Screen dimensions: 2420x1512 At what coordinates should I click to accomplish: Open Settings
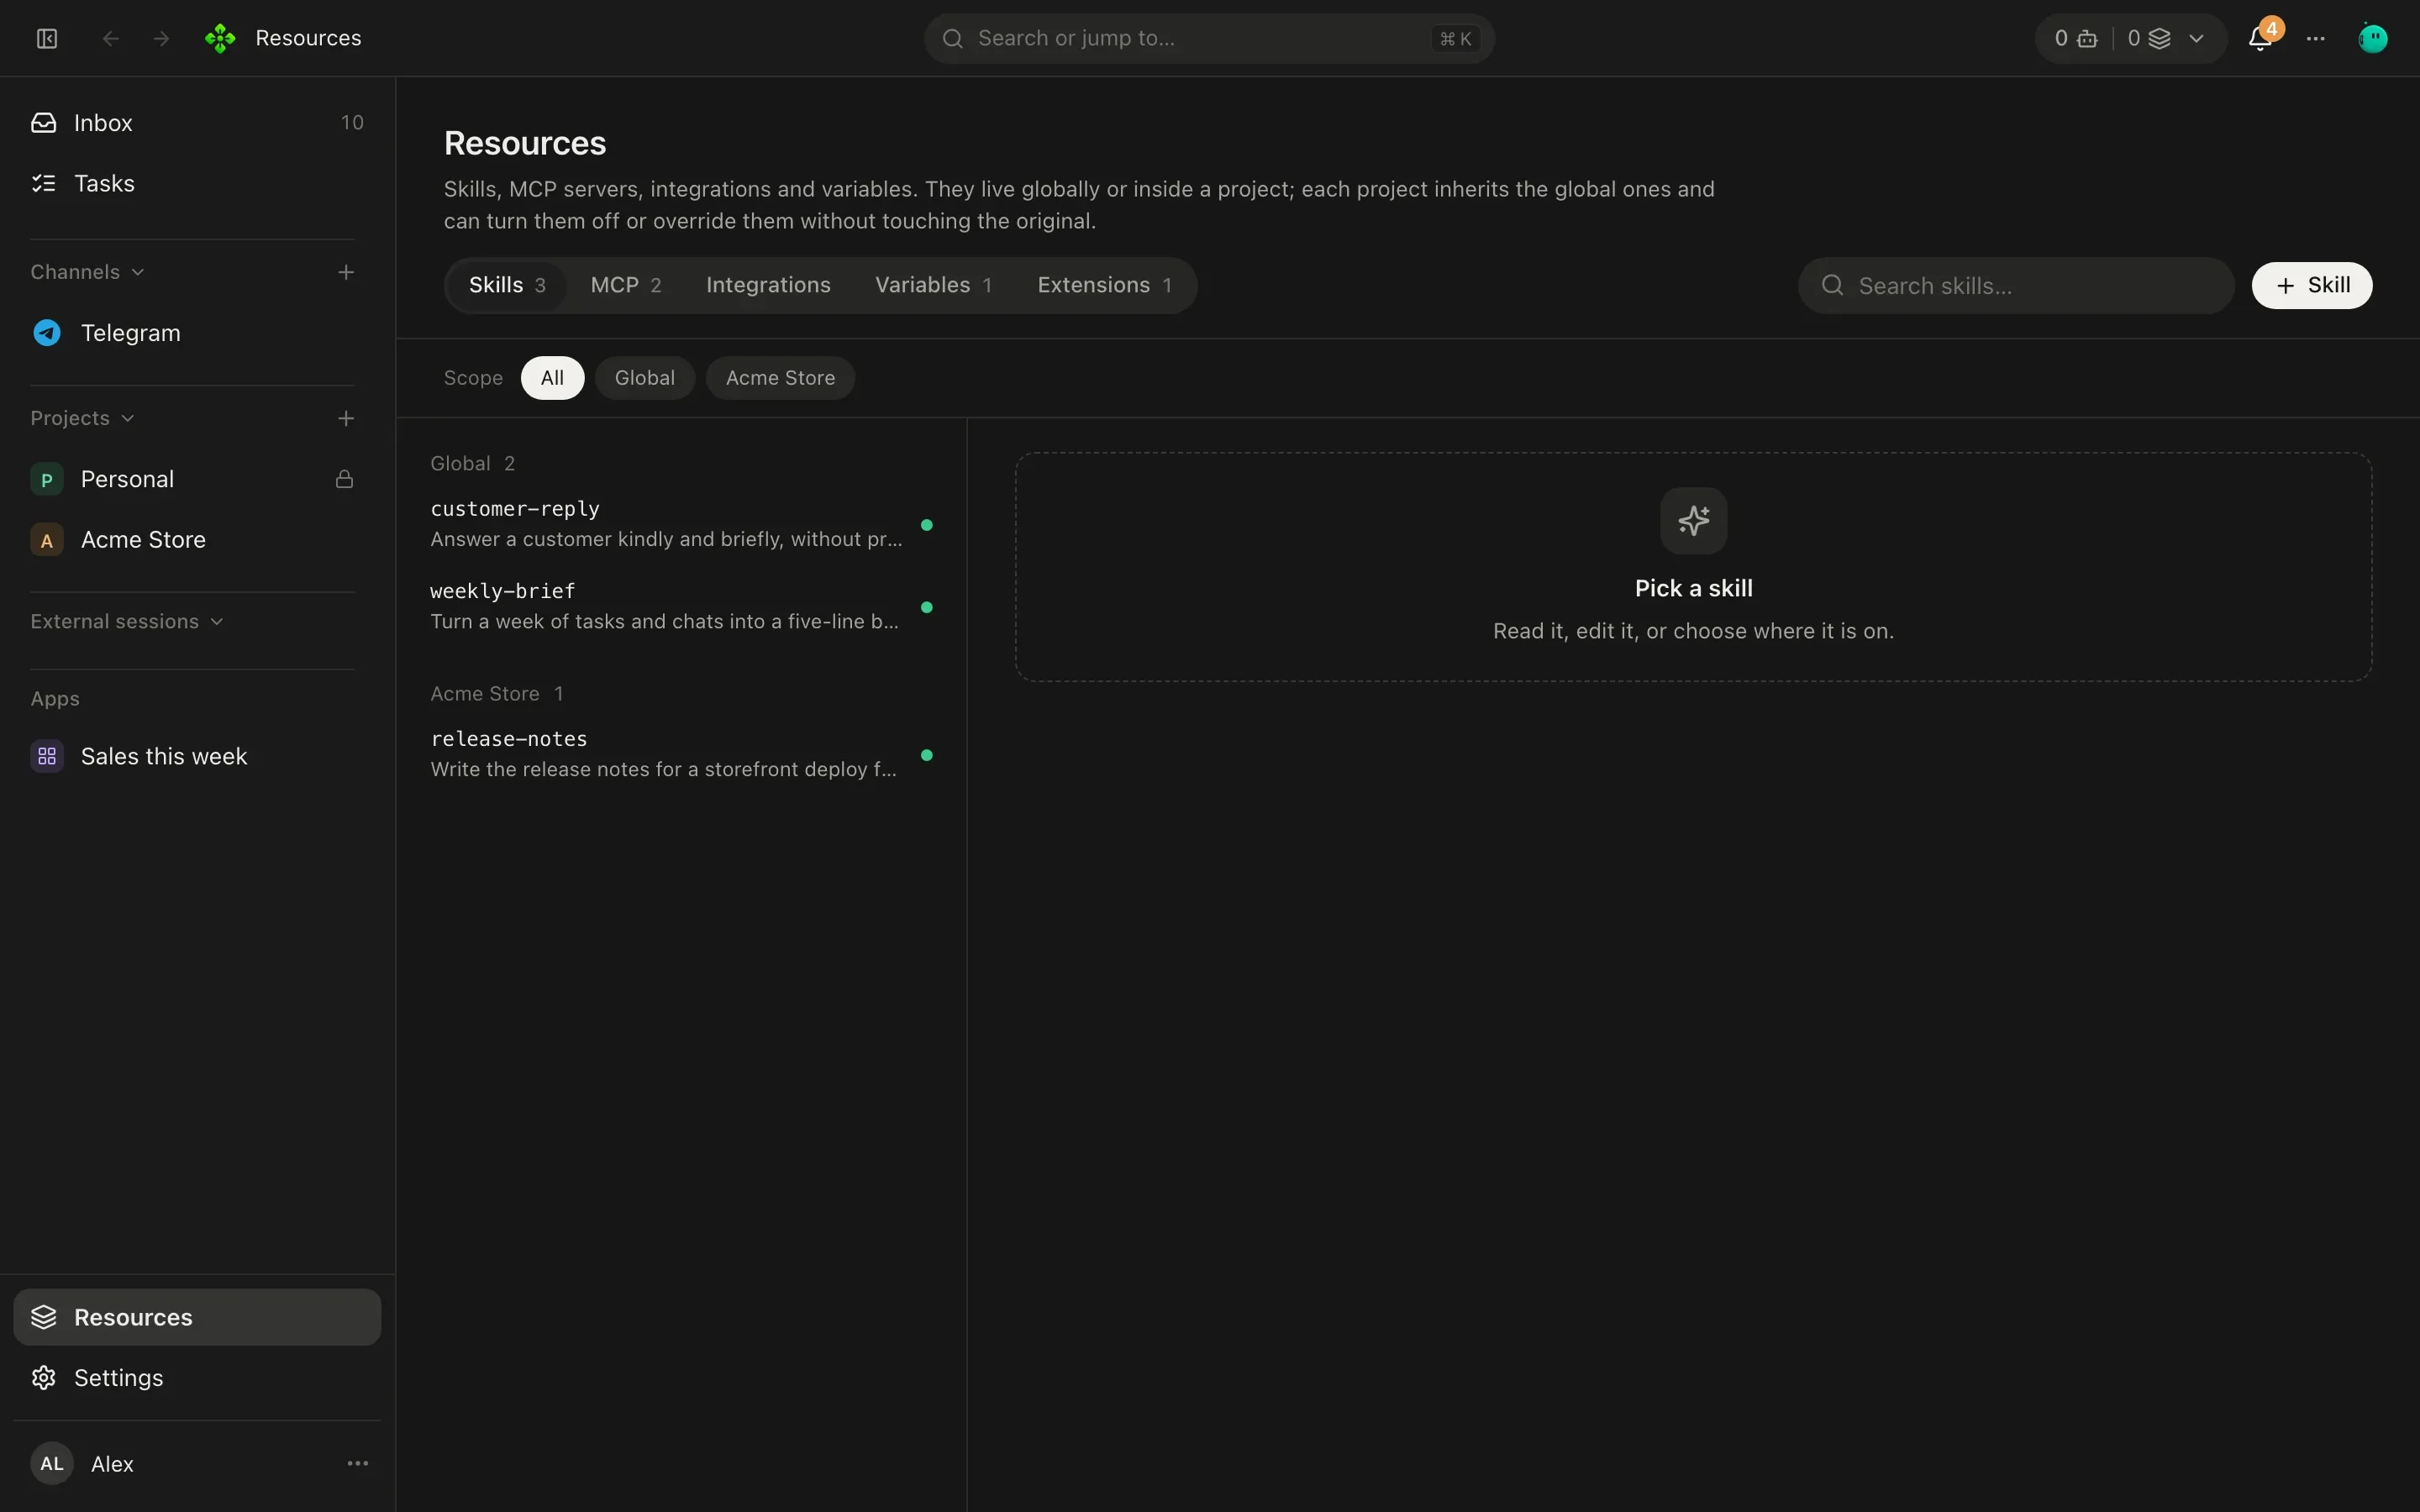coord(197,1377)
